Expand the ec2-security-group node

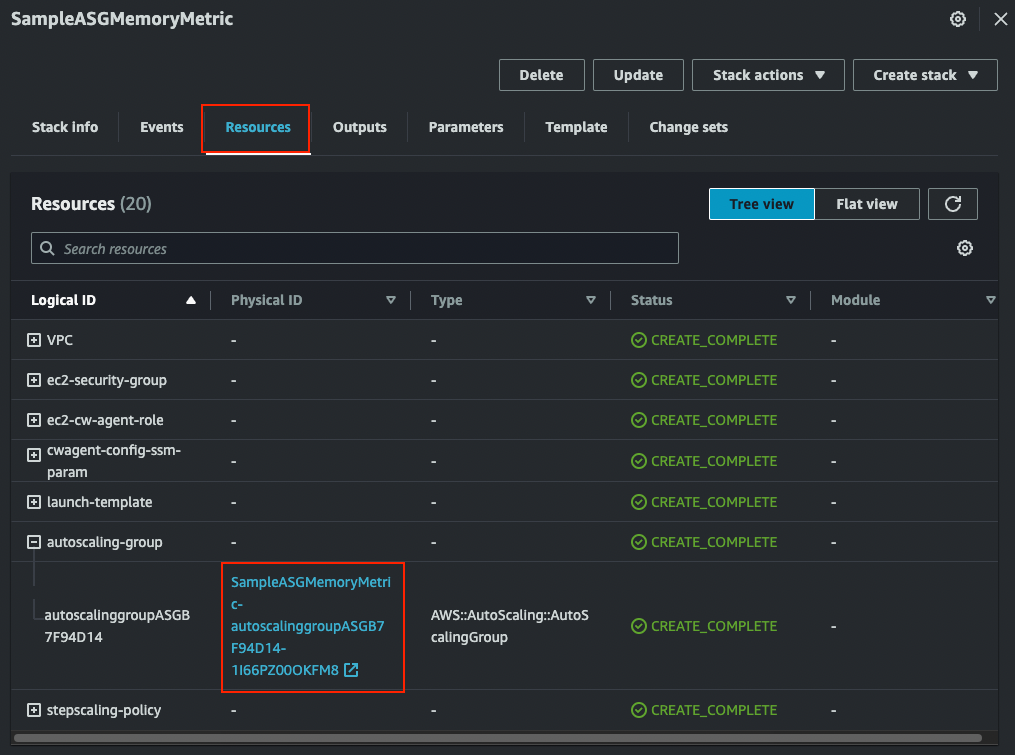coord(34,380)
